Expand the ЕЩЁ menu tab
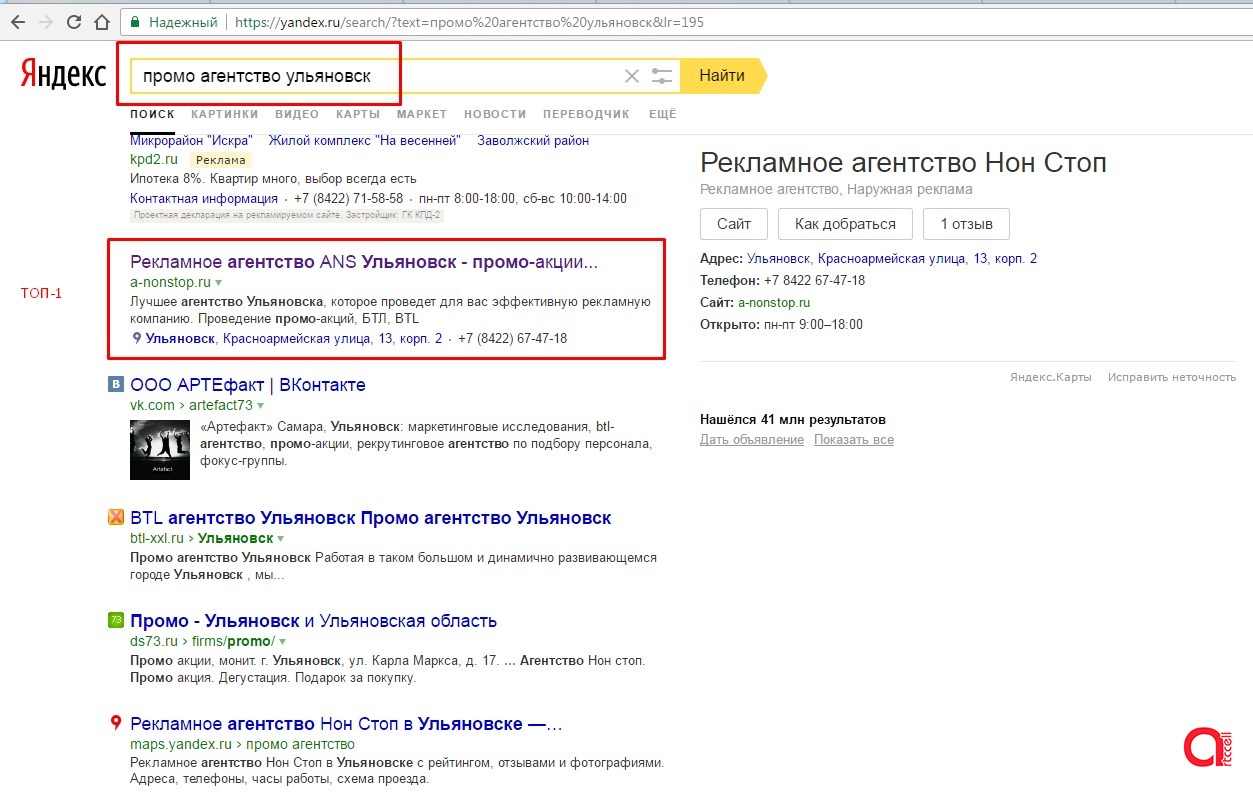Screen dimensions: 1253x792 pos(663,114)
